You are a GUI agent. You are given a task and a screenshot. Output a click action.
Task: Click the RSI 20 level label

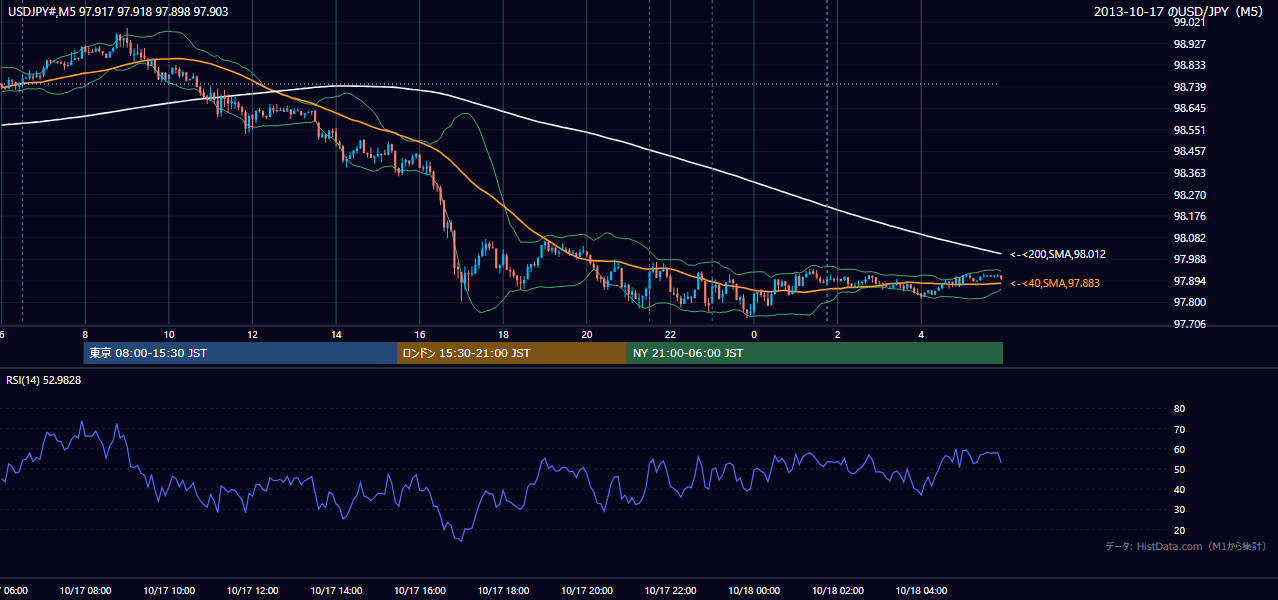[1179, 530]
